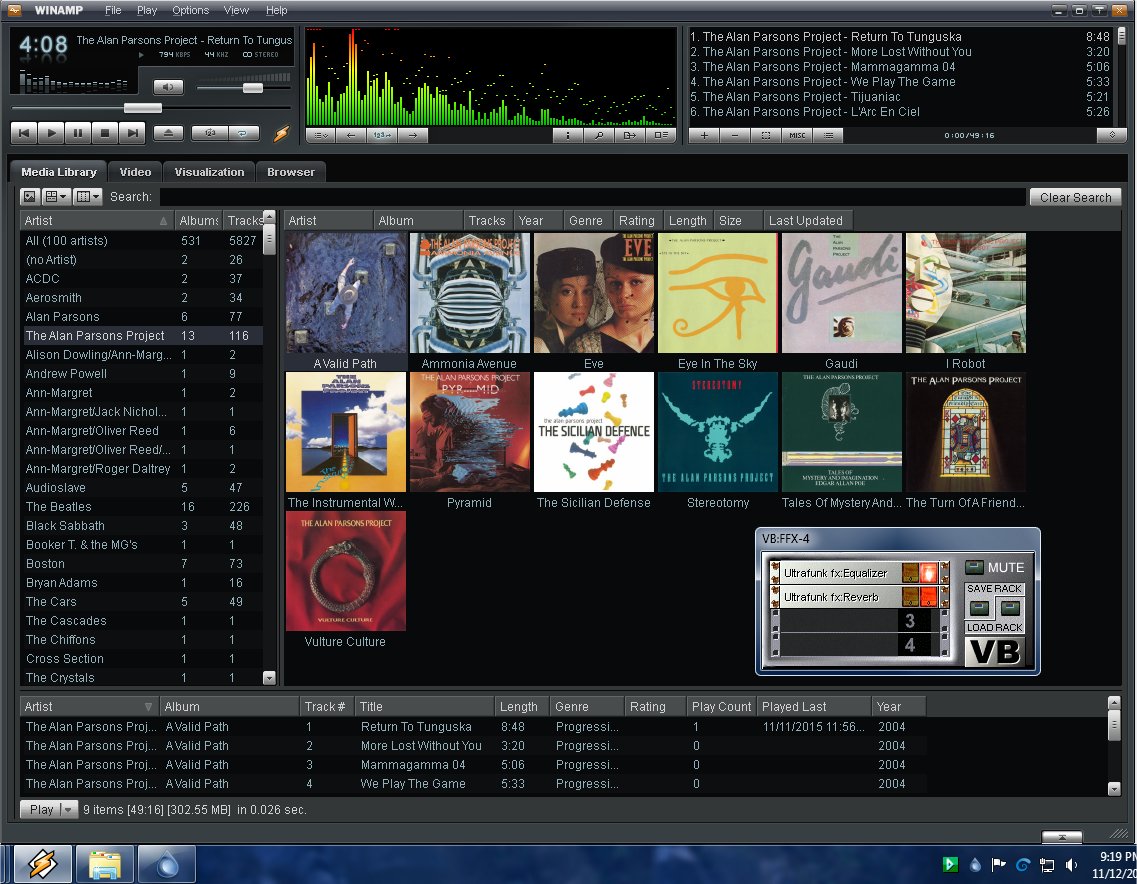Image resolution: width=1137 pixels, height=884 pixels.
Task: Open the Play menu
Action: 146,10
